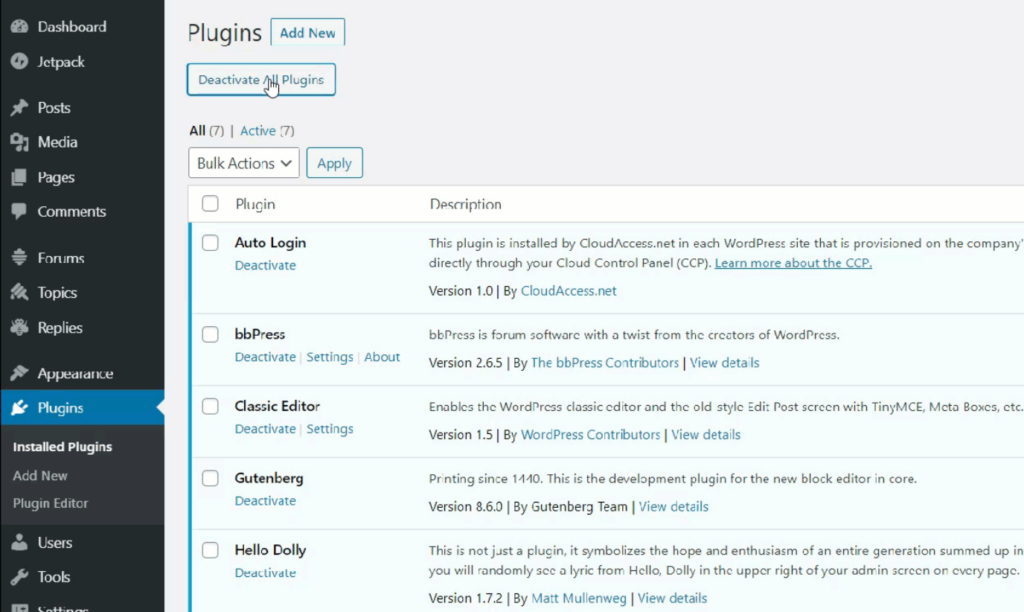Image resolution: width=1024 pixels, height=612 pixels.
Task: Click the Plugins plug icon
Action: click(20, 408)
